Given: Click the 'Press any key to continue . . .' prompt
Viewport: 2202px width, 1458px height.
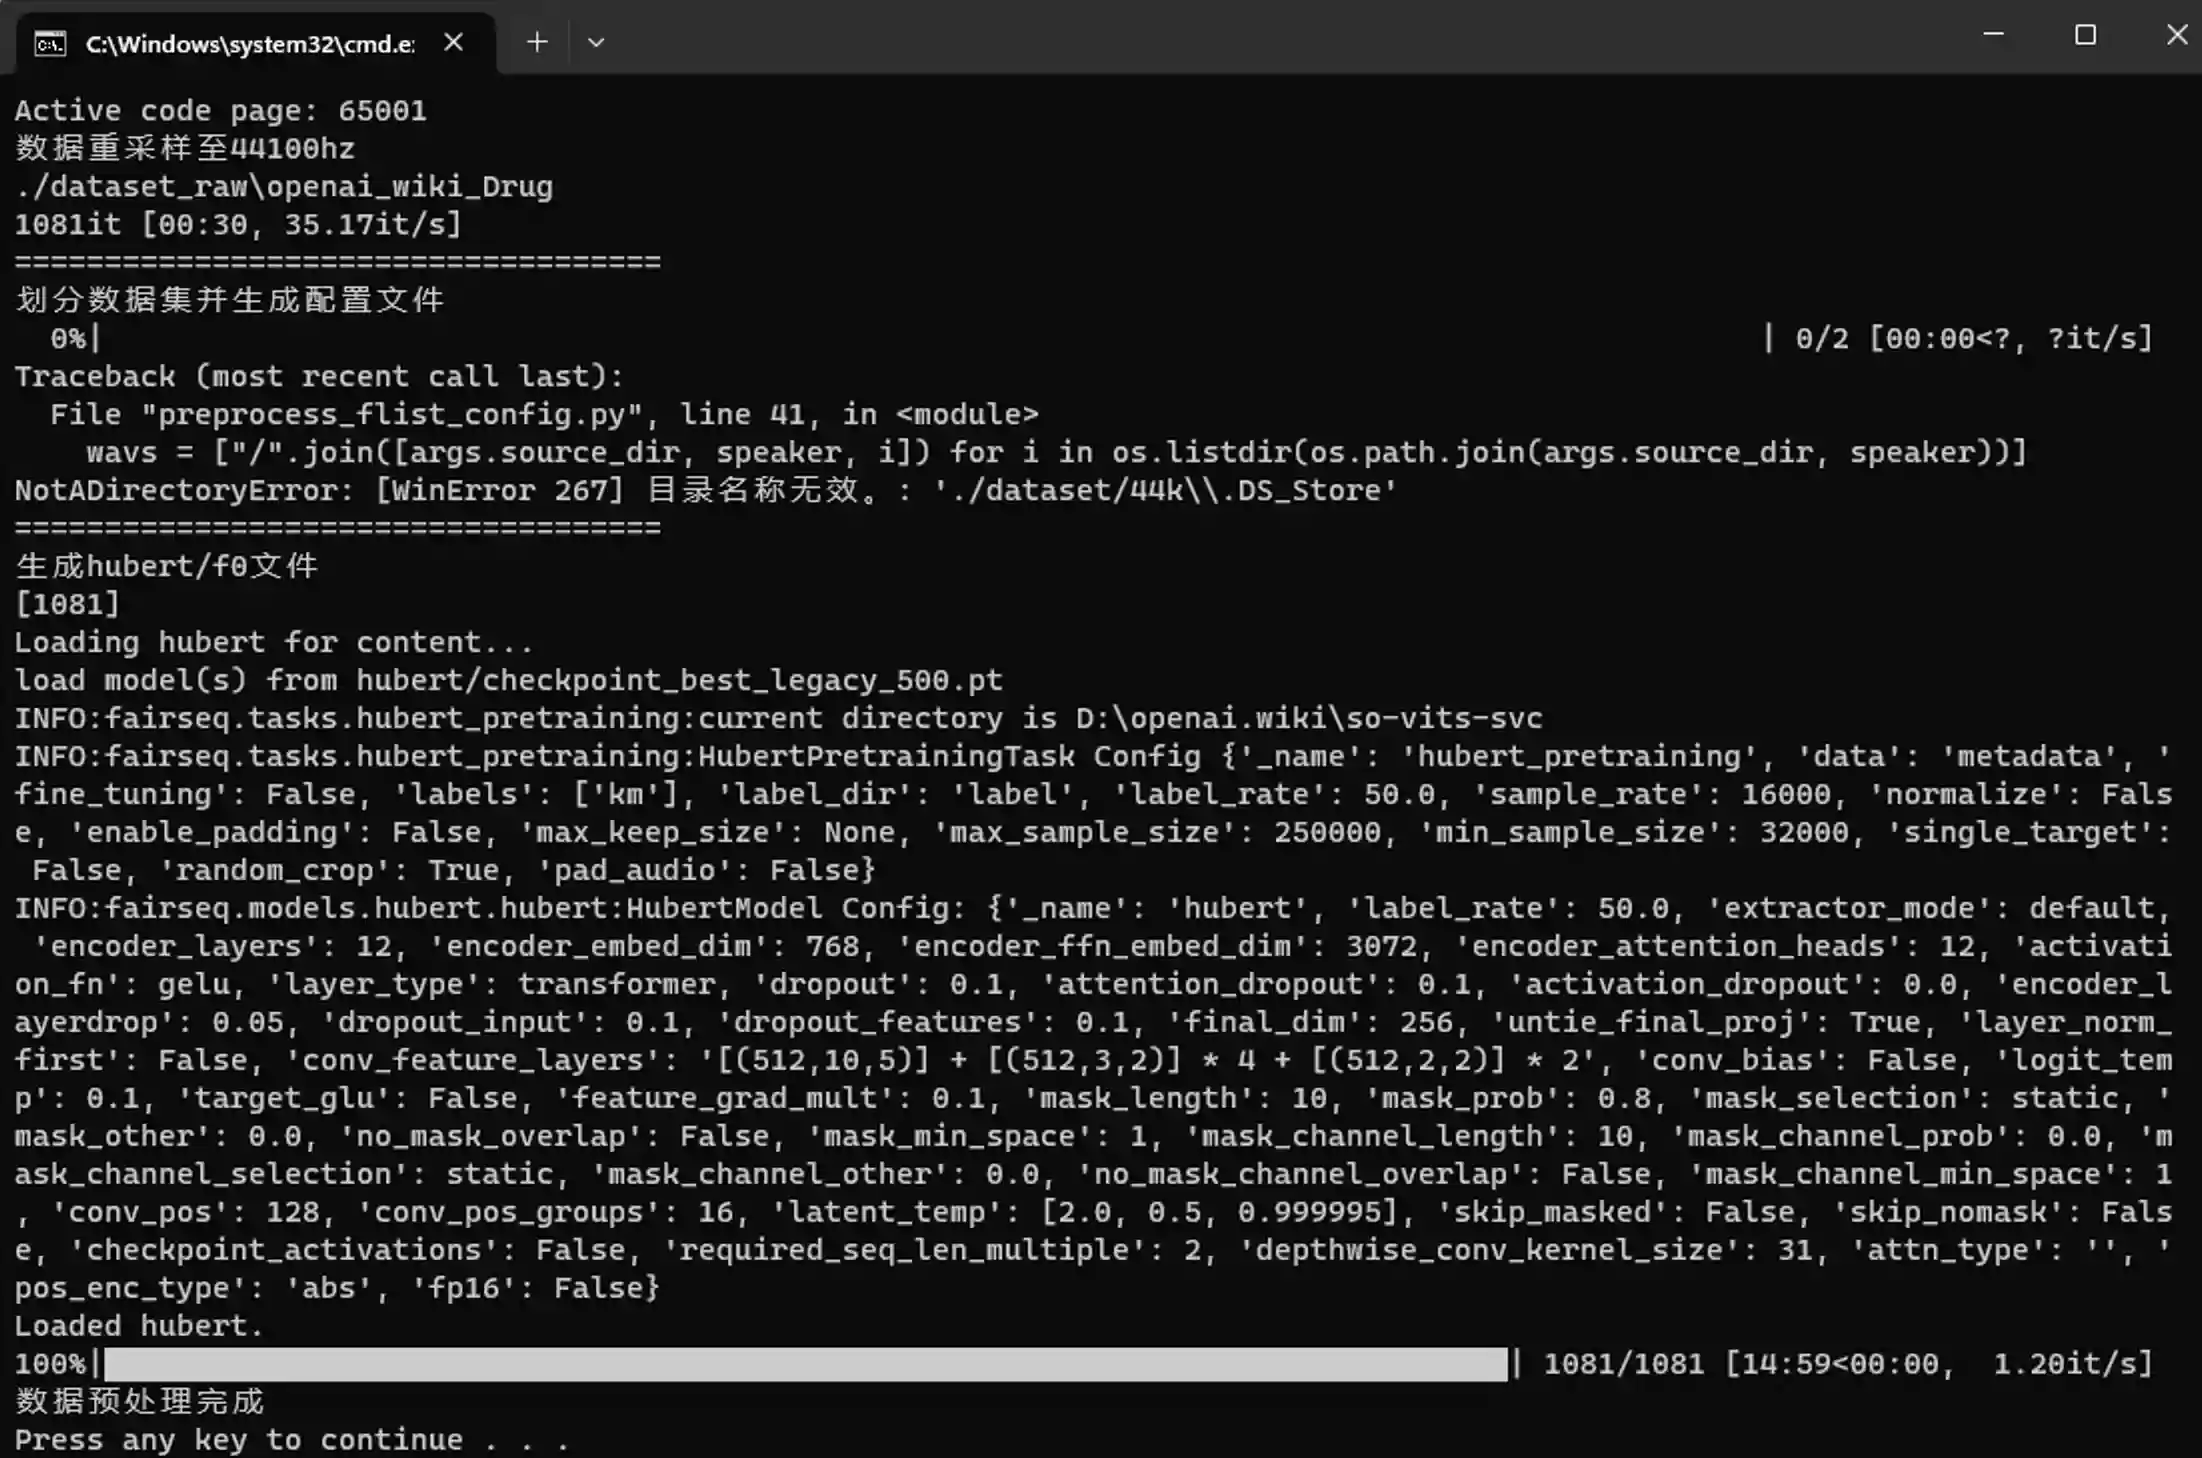Looking at the screenshot, I should 292,1441.
